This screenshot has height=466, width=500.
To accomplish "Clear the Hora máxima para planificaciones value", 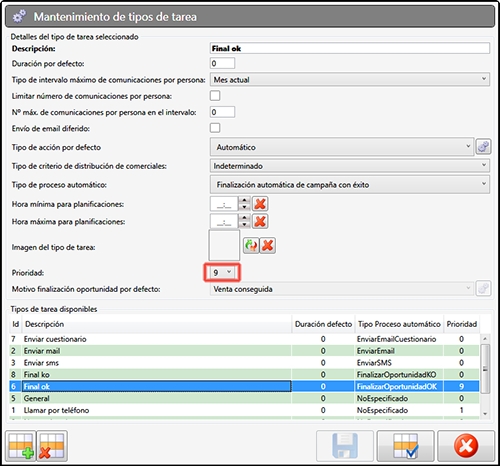I will click(x=260, y=221).
